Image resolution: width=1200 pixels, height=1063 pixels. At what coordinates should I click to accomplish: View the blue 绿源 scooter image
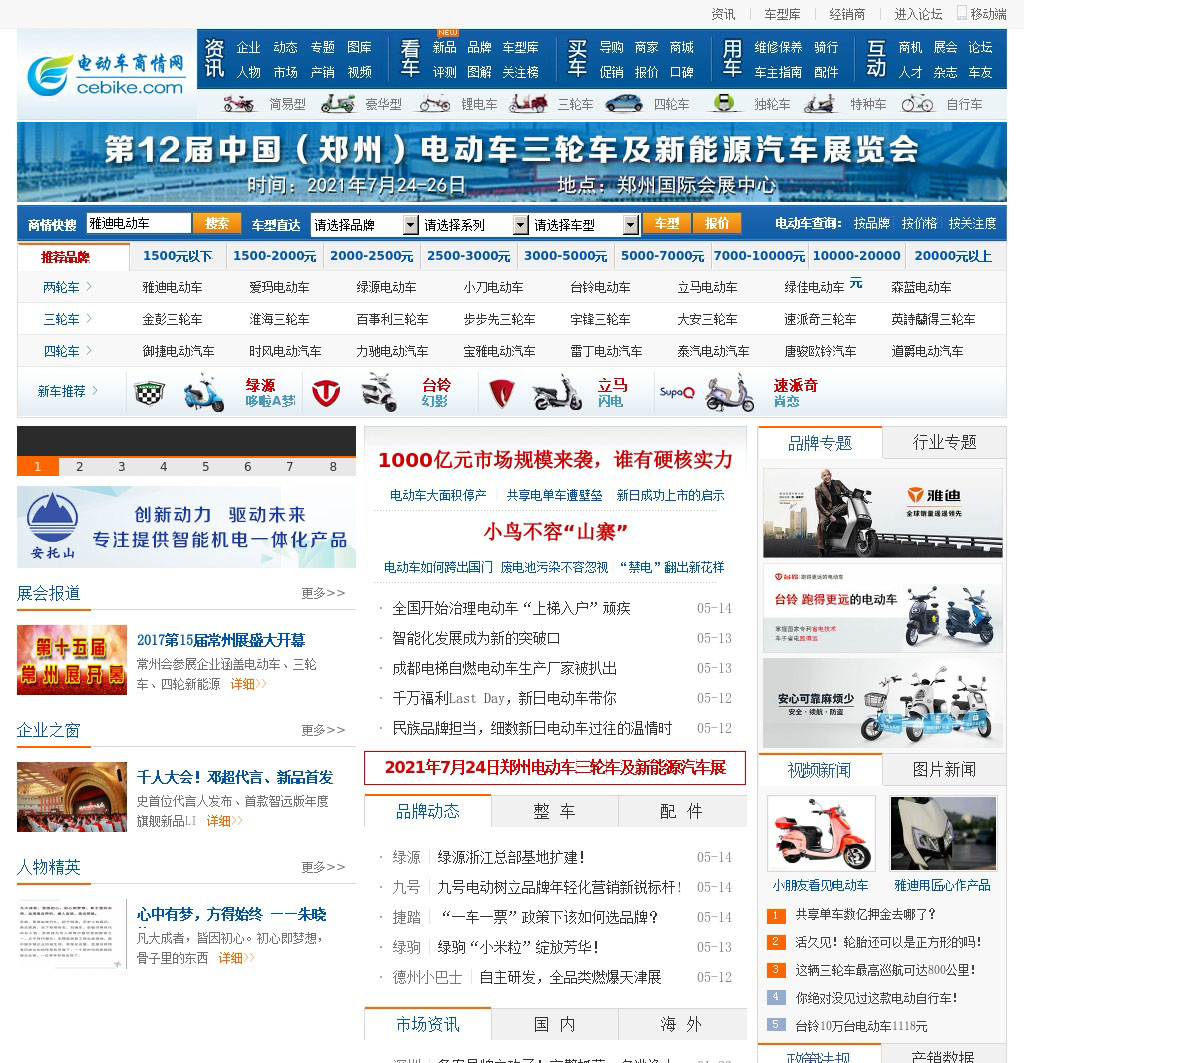click(204, 392)
